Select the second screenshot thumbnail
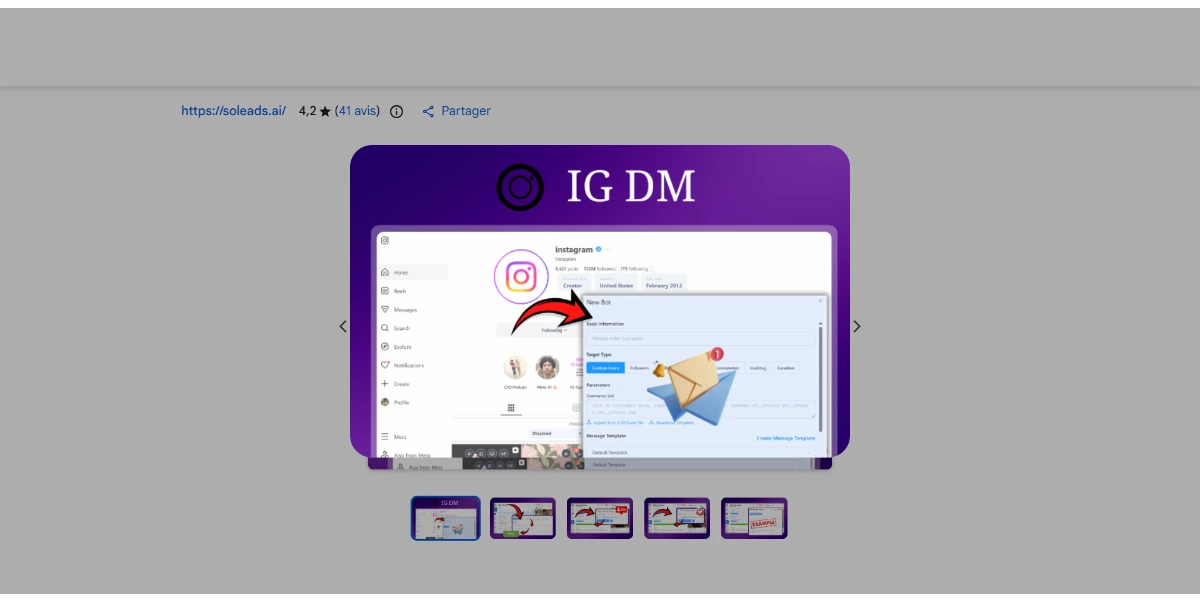1200x602 pixels. (523, 518)
